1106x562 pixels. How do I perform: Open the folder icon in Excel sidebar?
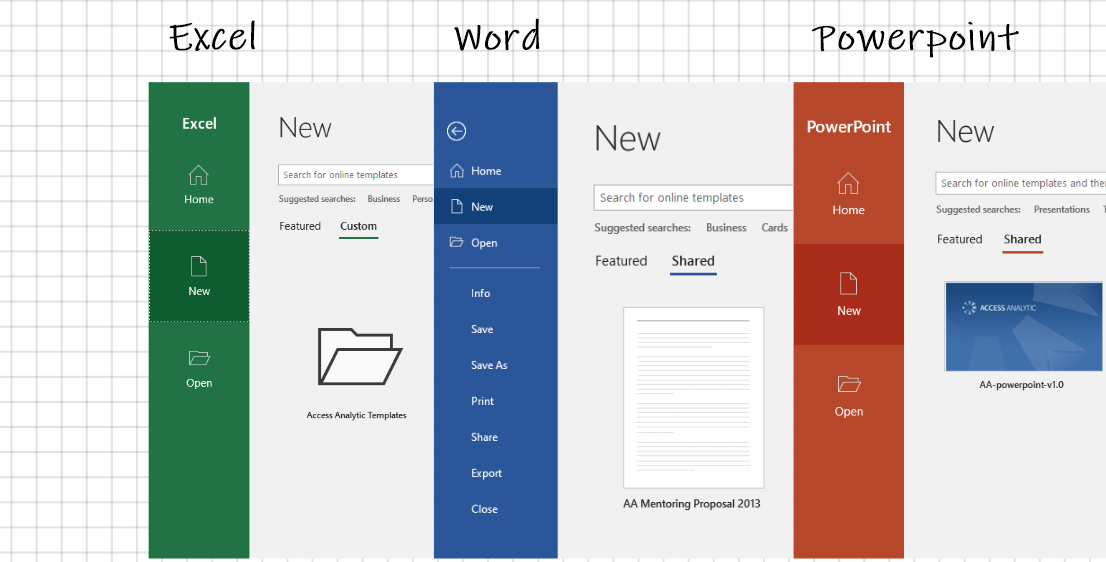pos(199,358)
